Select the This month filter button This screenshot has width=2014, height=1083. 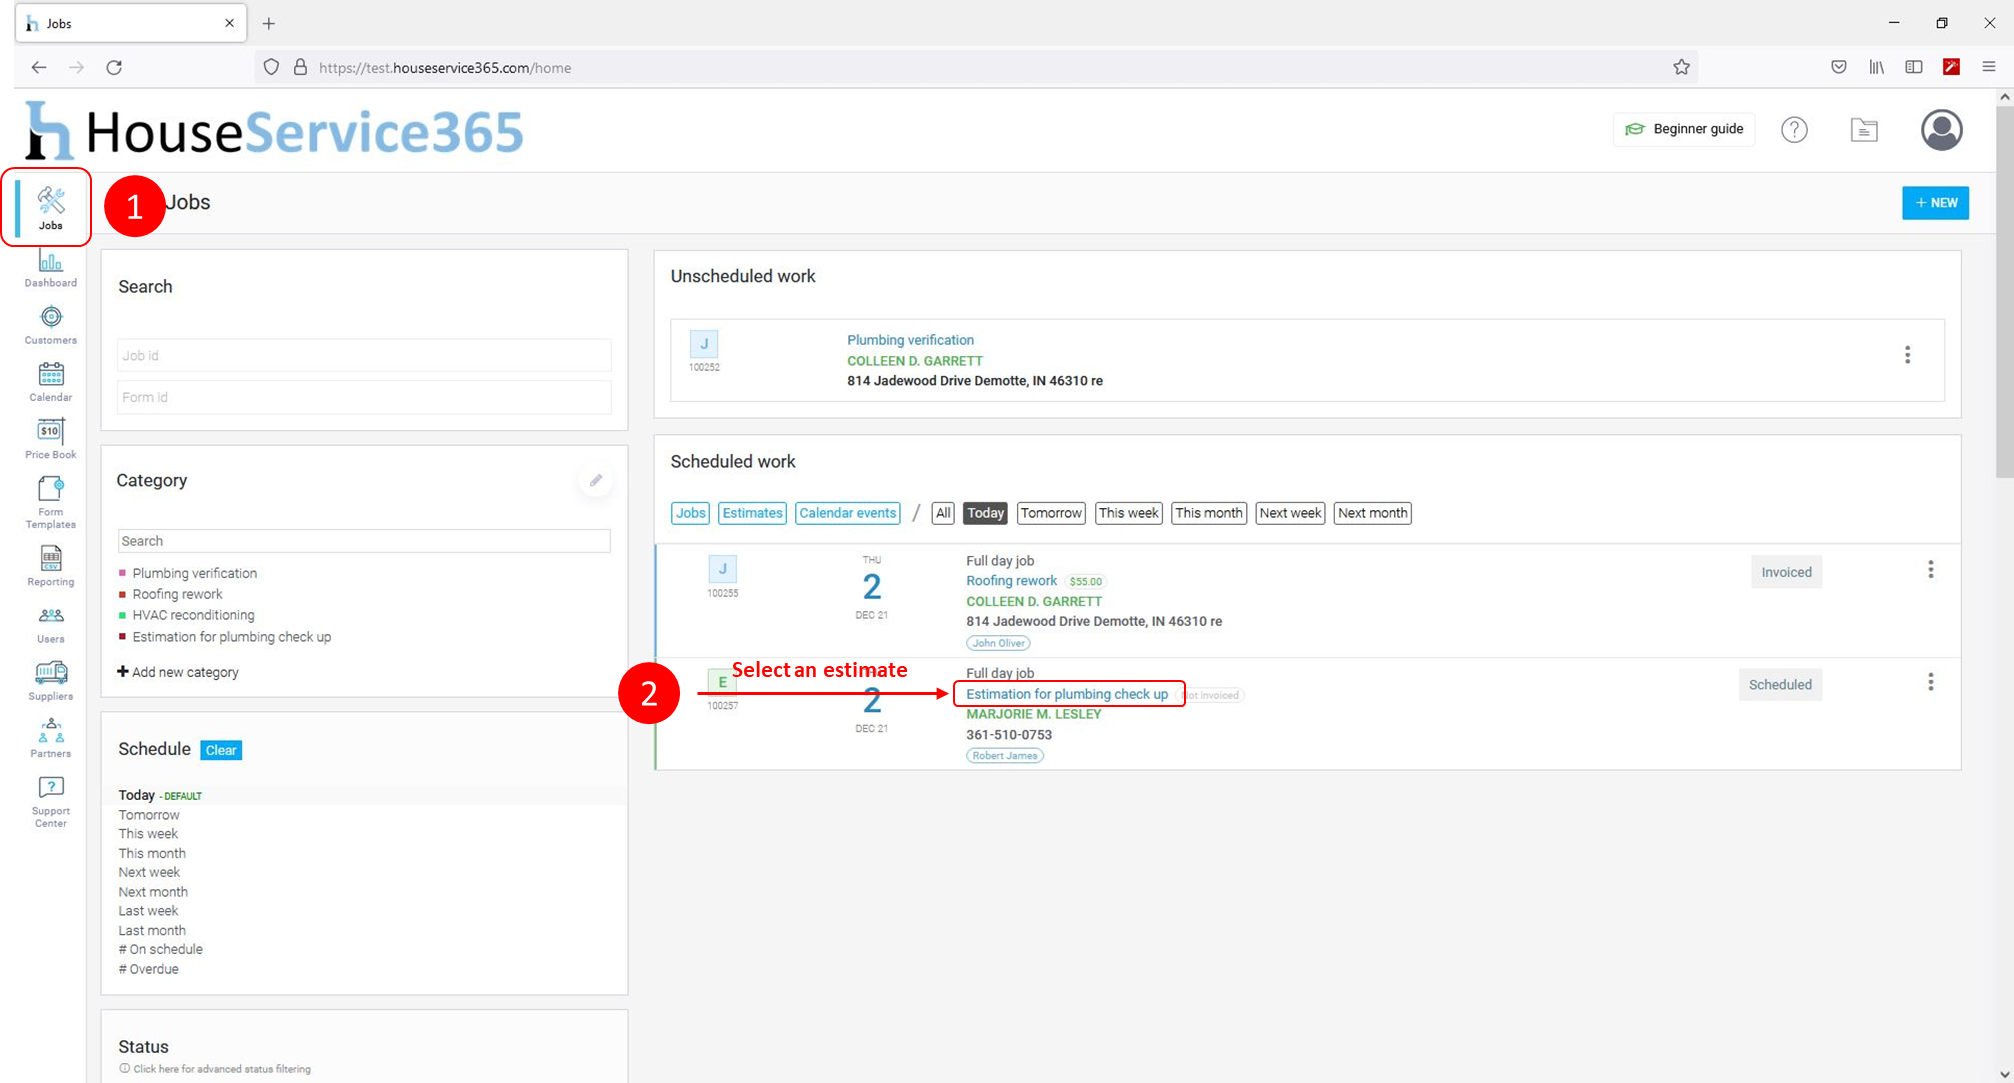click(x=1209, y=513)
